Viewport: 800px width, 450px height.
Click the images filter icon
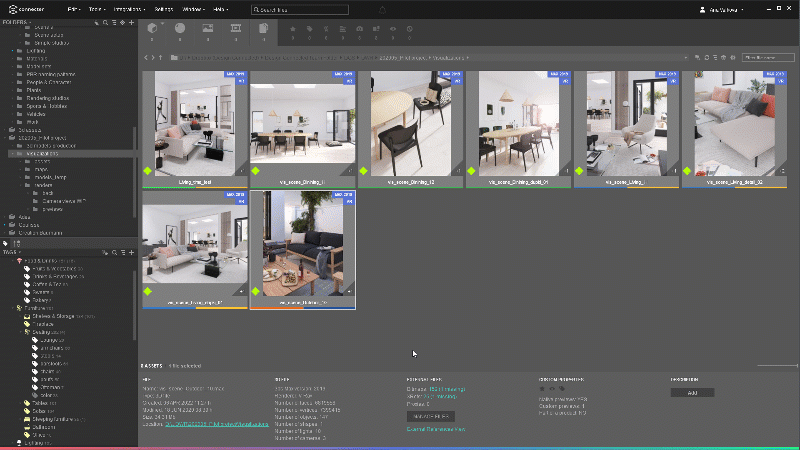[208, 28]
